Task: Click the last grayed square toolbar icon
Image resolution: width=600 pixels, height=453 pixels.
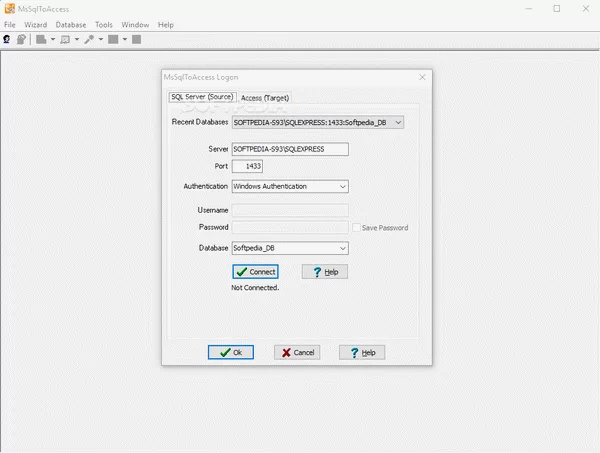Action: click(137, 39)
